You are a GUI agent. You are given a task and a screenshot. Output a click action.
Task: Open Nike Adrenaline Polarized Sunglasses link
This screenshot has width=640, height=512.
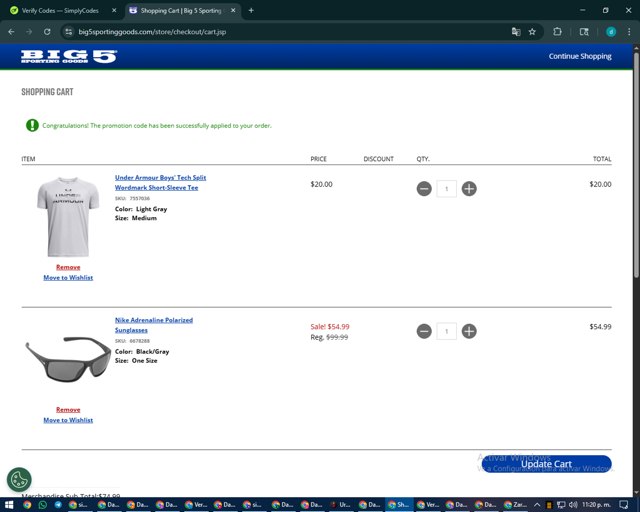[x=154, y=325]
